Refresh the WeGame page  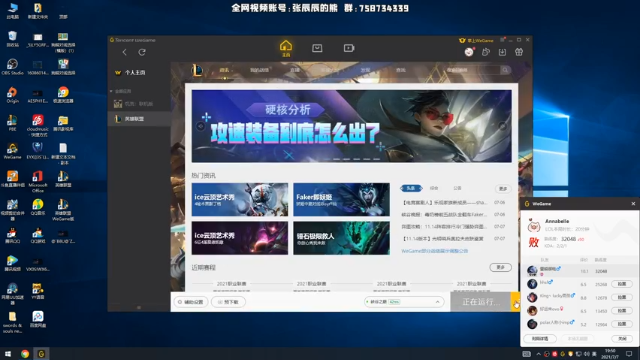(142, 52)
